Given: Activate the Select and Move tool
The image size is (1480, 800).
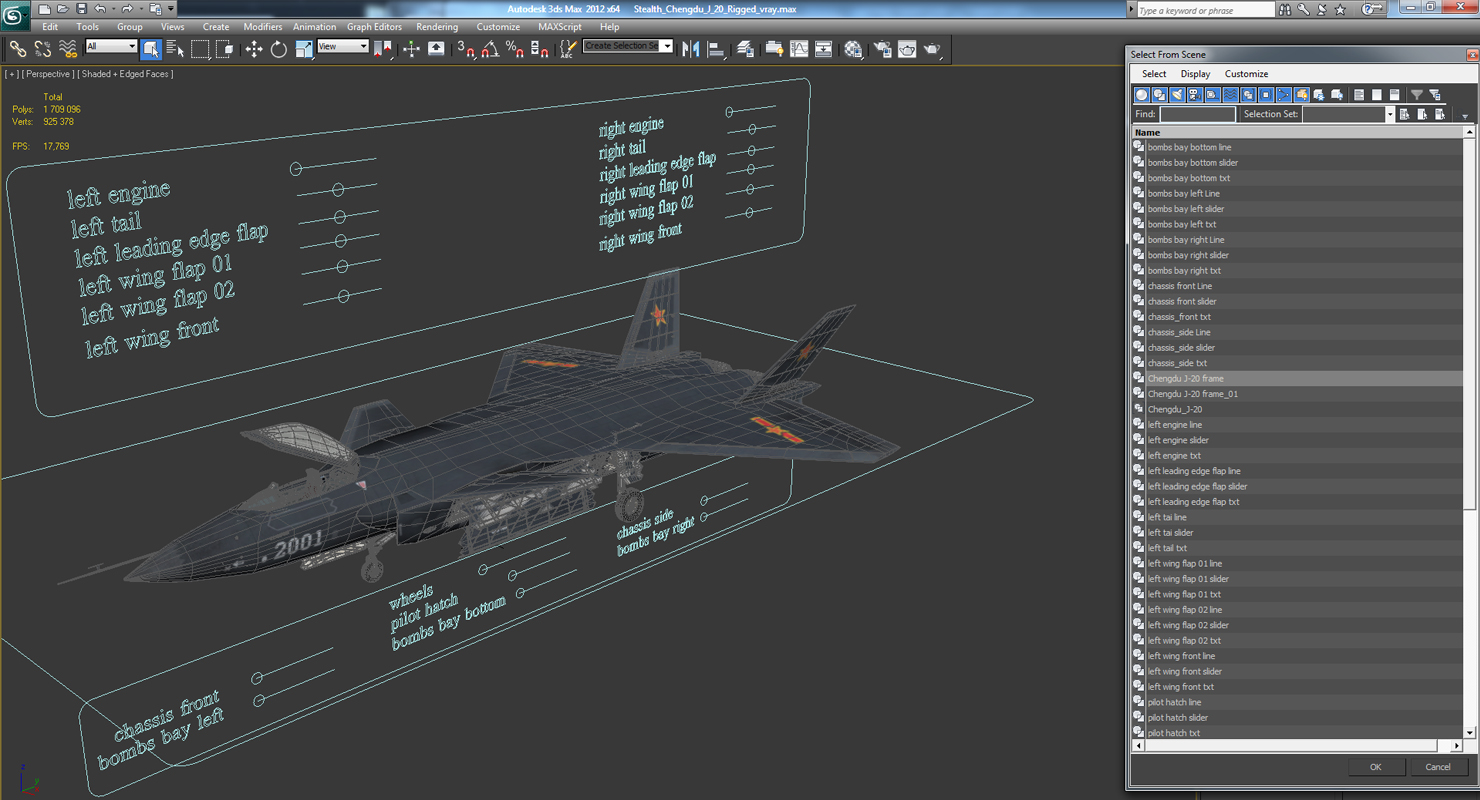Looking at the screenshot, I should coord(254,48).
